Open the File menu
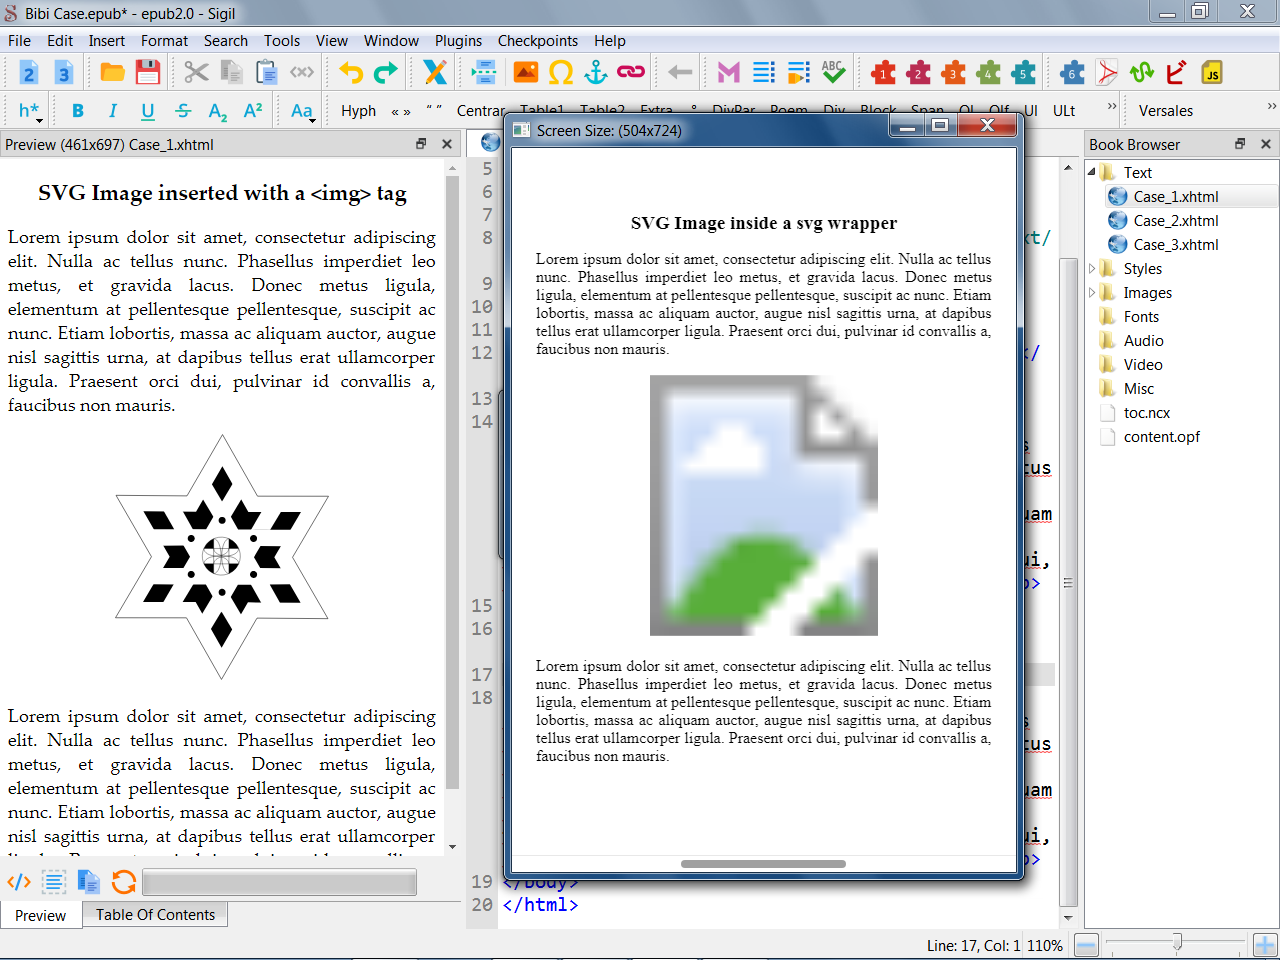This screenshot has width=1280, height=960. (x=20, y=41)
